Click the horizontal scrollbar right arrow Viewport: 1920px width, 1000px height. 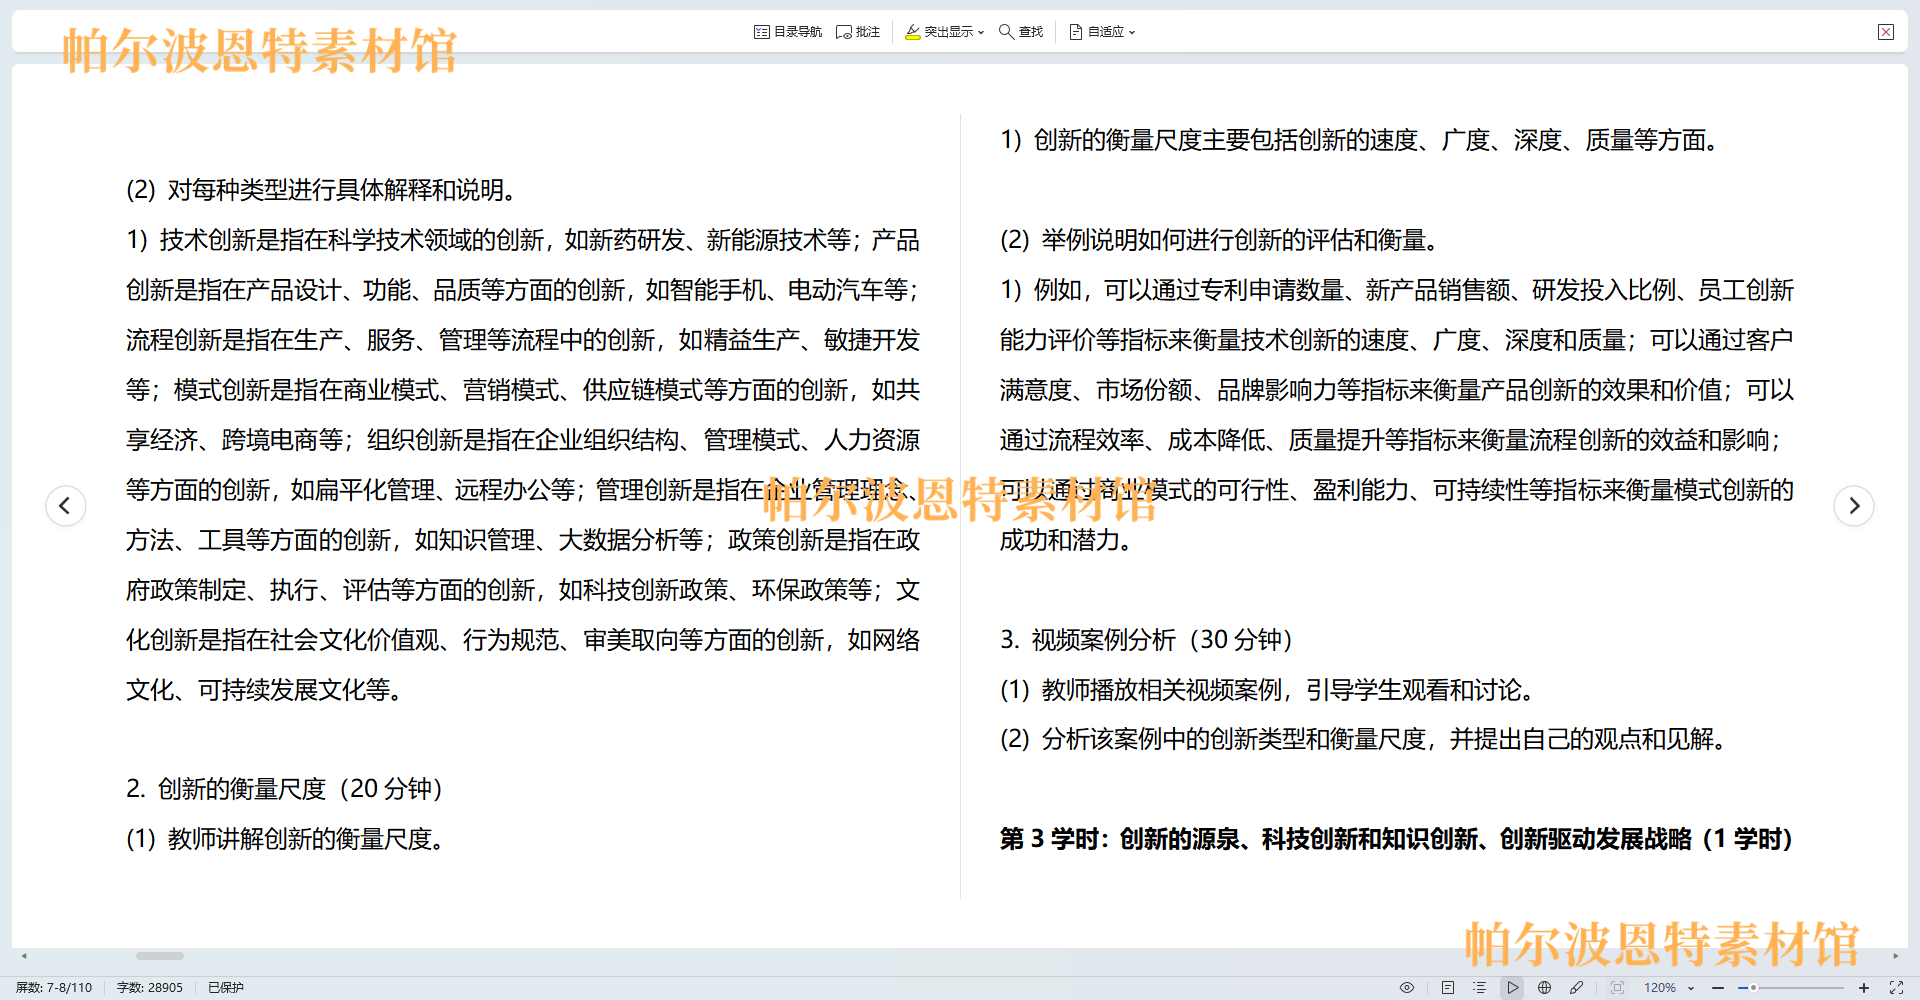[1895, 956]
